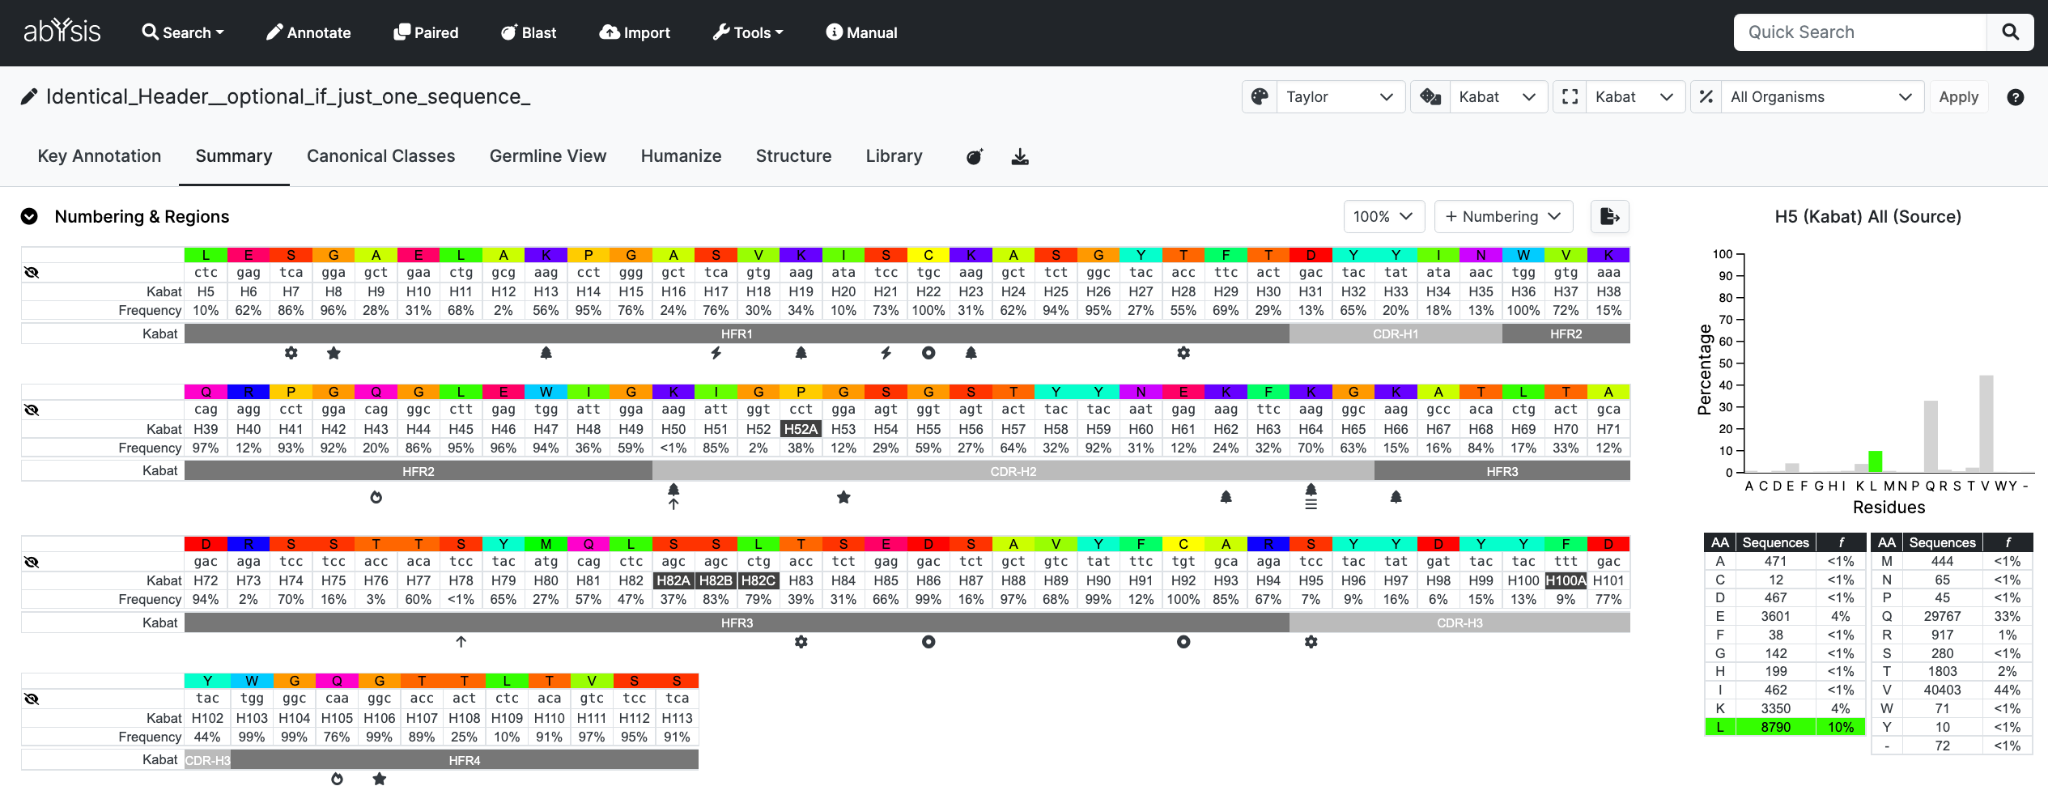
Task: Click the magnifier button of Quick Search
Action: 2010,32
